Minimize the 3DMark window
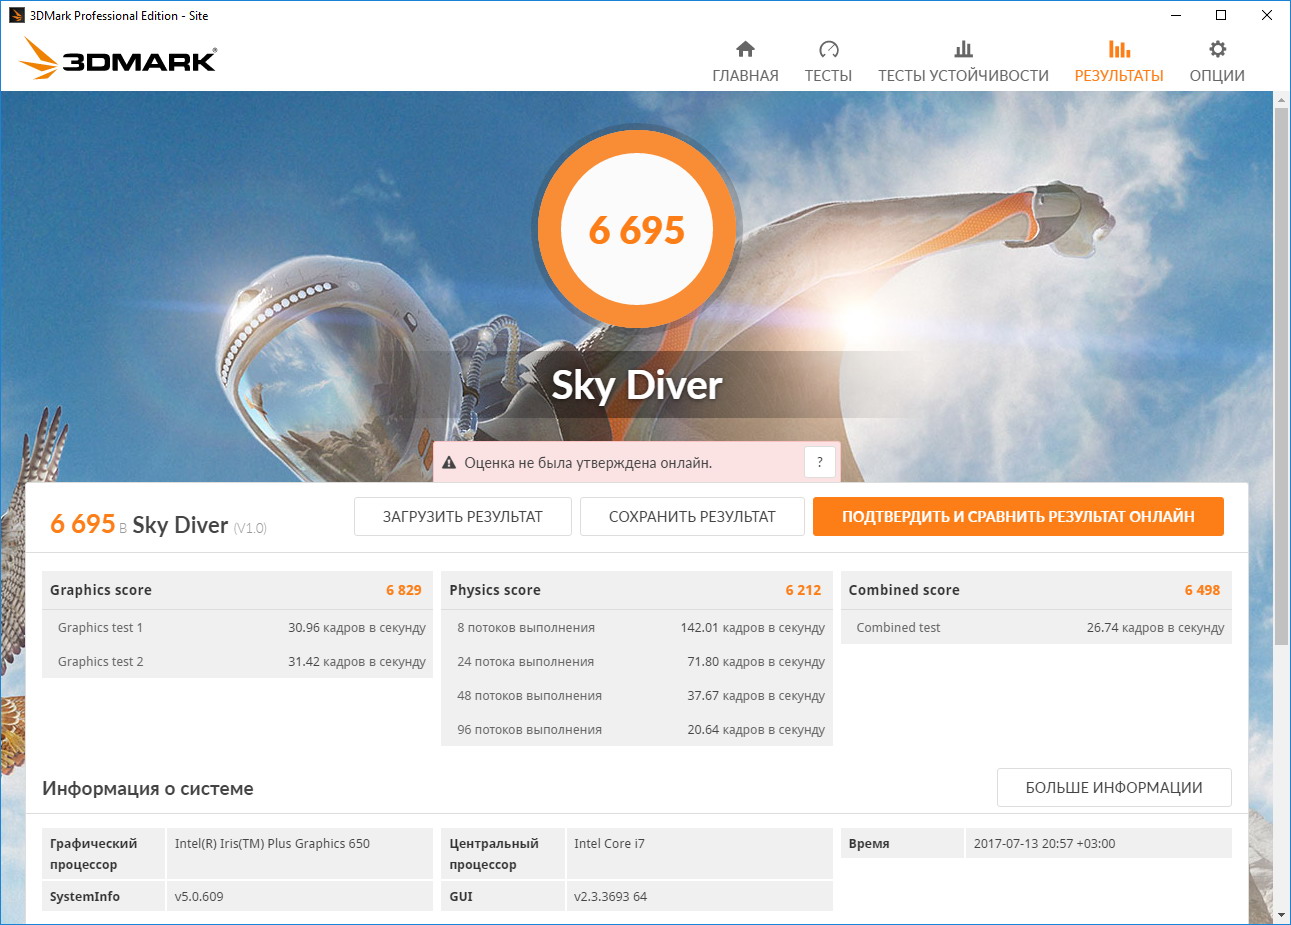This screenshot has width=1291, height=925. click(1175, 15)
